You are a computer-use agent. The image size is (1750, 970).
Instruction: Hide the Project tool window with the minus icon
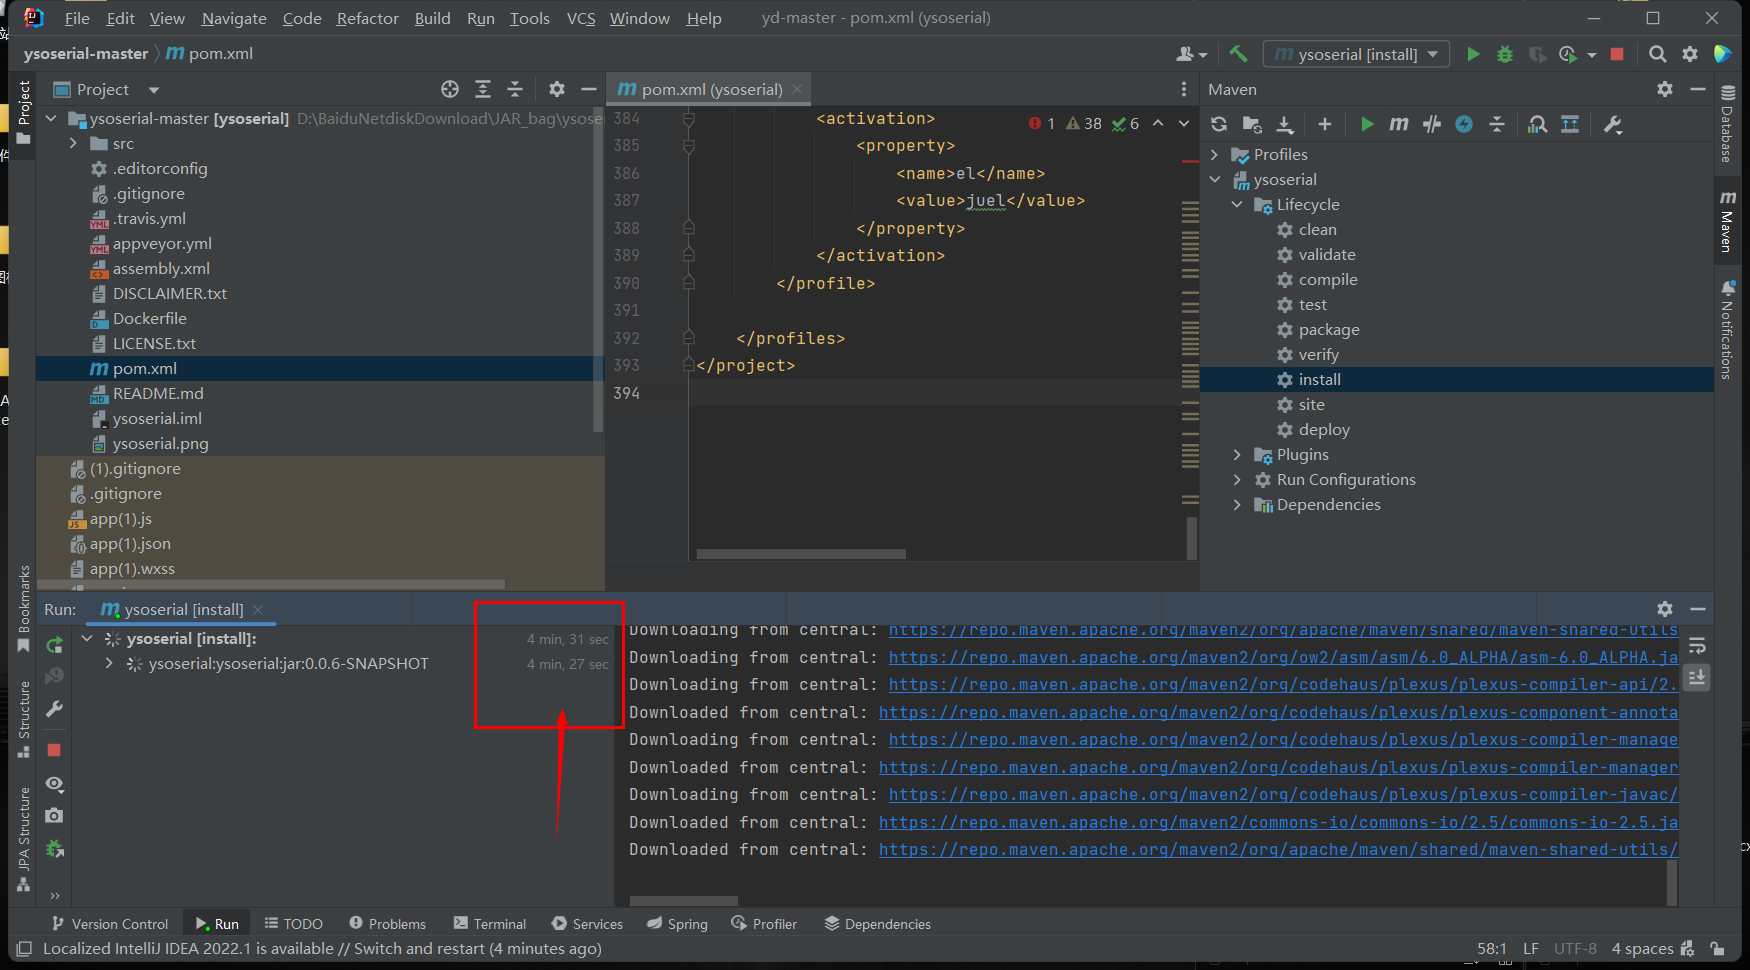click(589, 89)
